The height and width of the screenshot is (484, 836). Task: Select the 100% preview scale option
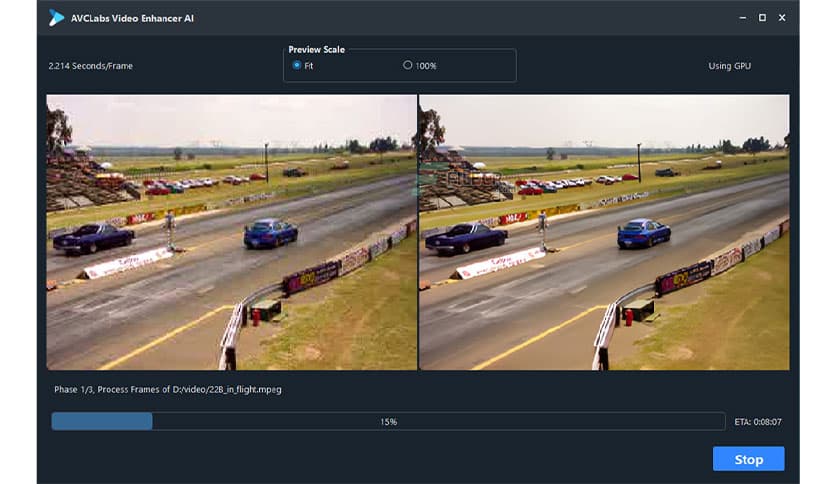point(420,66)
